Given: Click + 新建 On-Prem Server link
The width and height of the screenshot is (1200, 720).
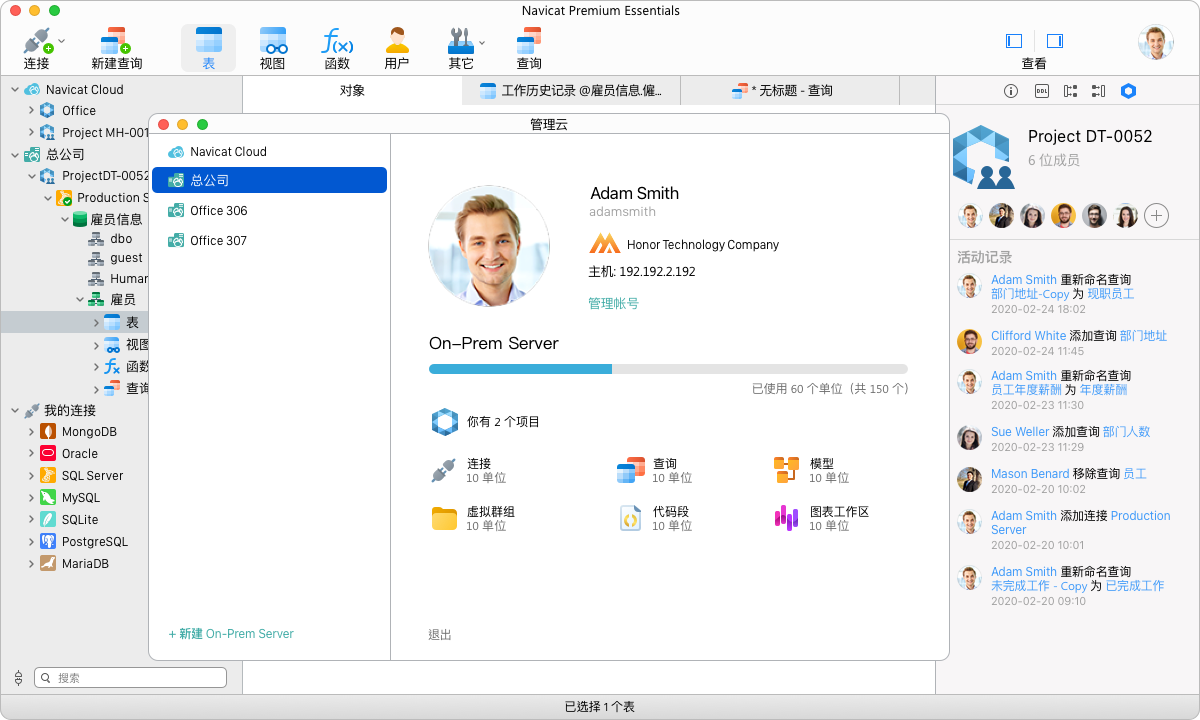Looking at the screenshot, I should pyautogui.click(x=231, y=634).
